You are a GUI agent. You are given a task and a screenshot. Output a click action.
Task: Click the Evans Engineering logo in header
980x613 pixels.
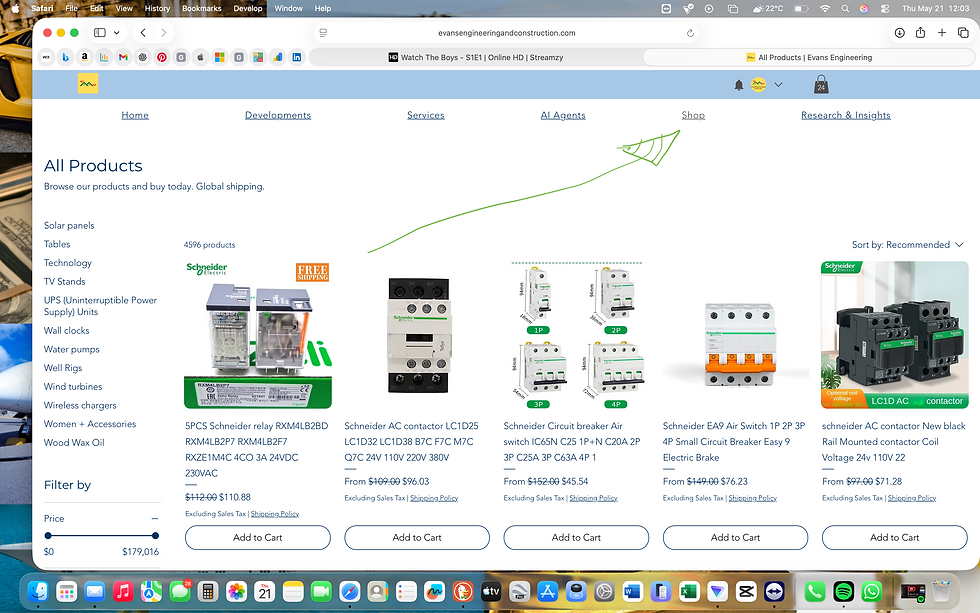point(88,84)
